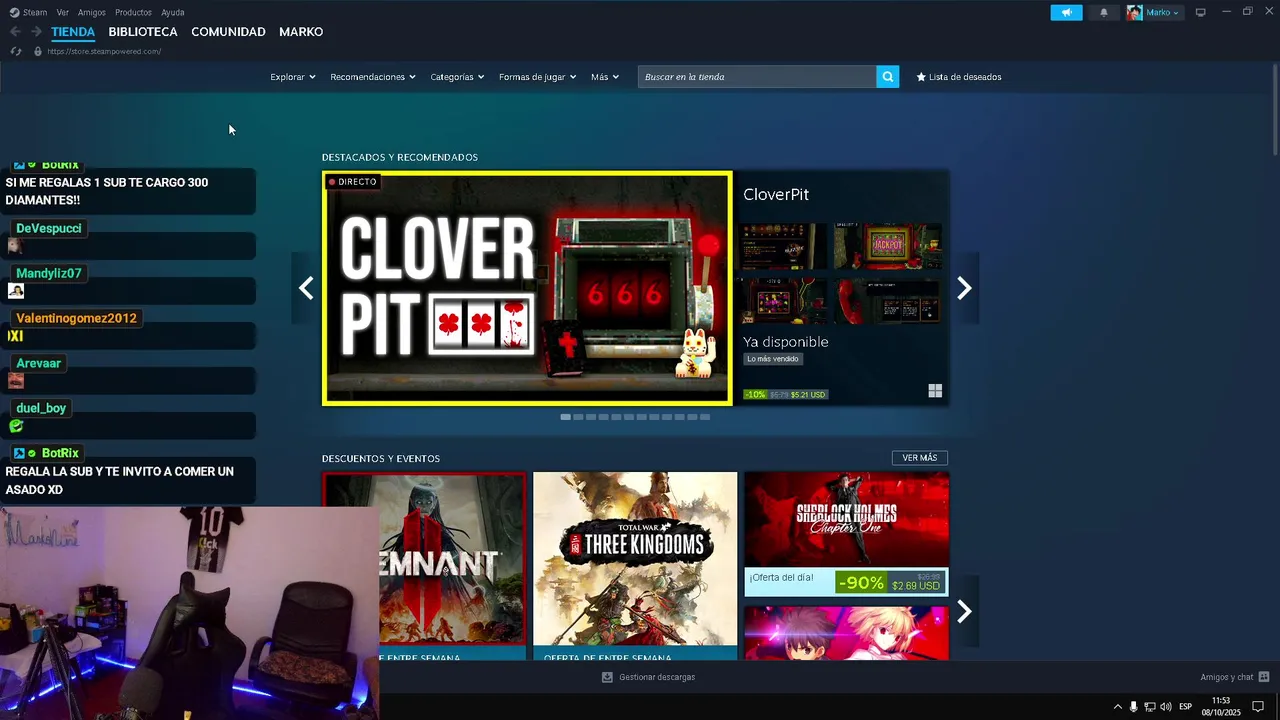Show next featured game arrow
This screenshot has height=720, width=1280.
[x=964, y=288]
